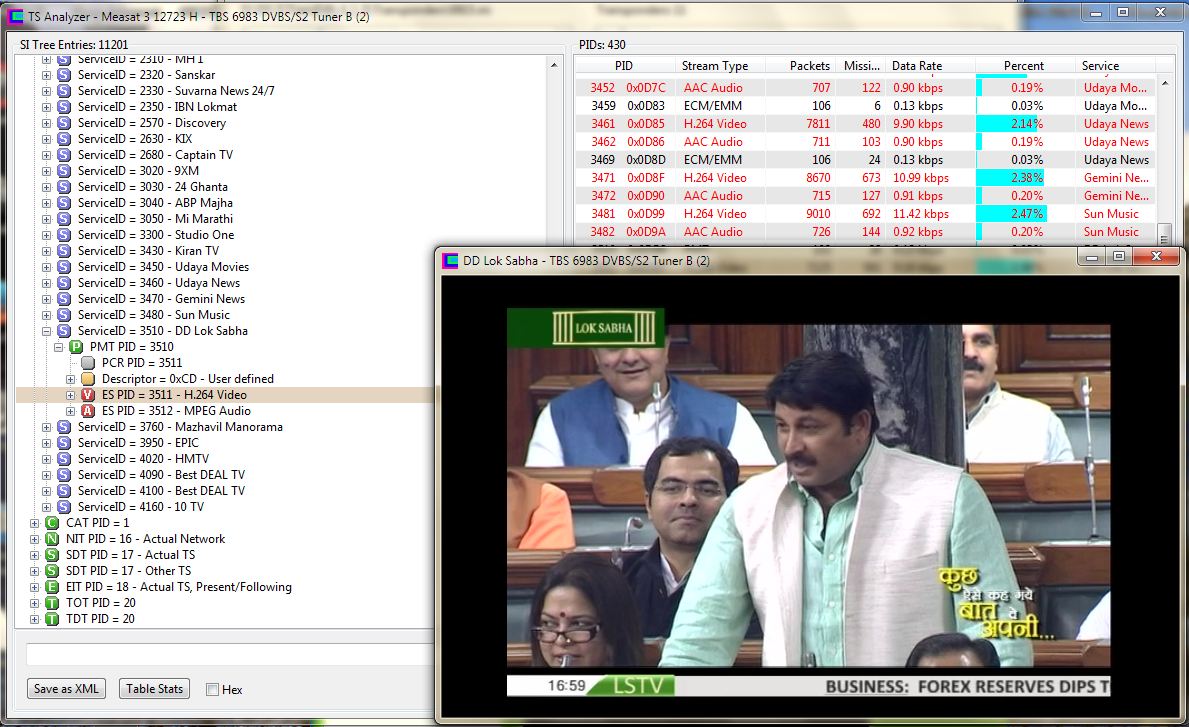Select the tree row '24 Ghanta'

152,186
